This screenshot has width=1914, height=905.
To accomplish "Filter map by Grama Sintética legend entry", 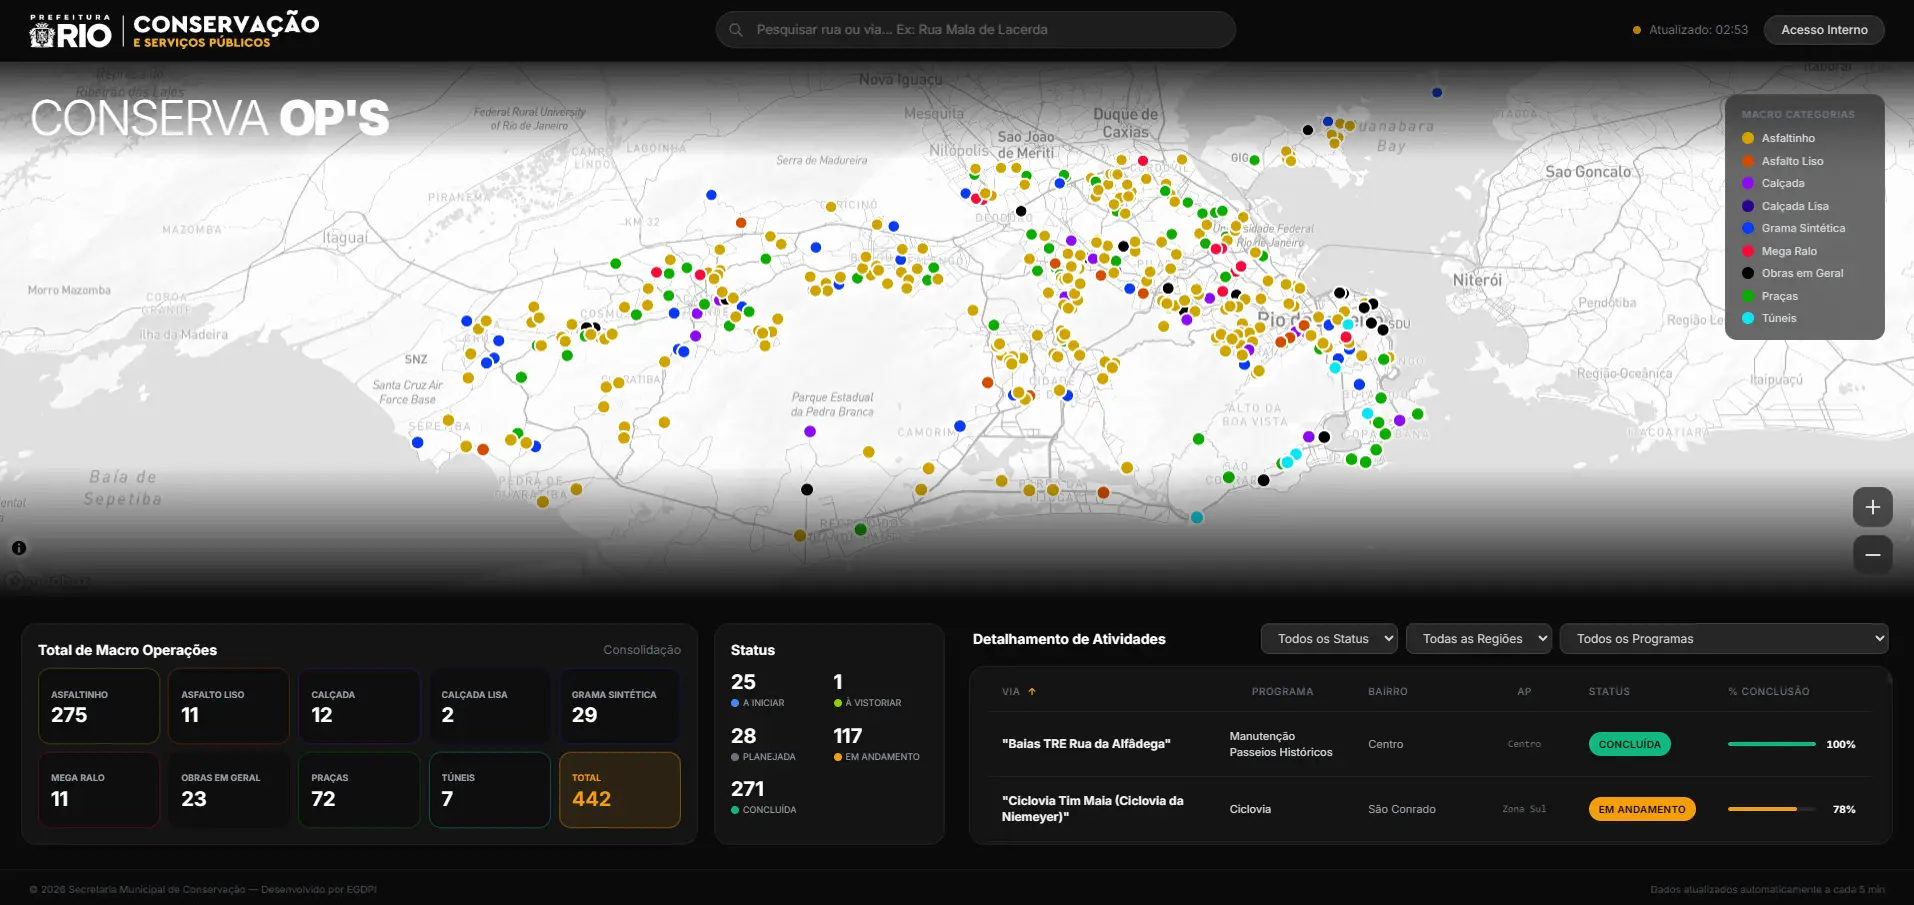I will coord(1793,228).
